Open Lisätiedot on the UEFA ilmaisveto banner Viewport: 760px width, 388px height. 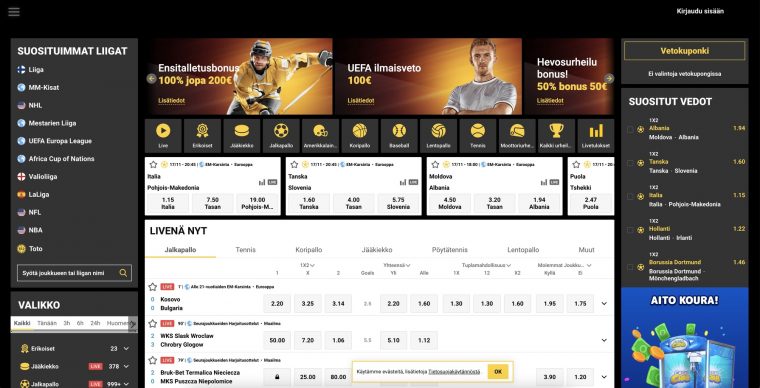coord(361,101)
